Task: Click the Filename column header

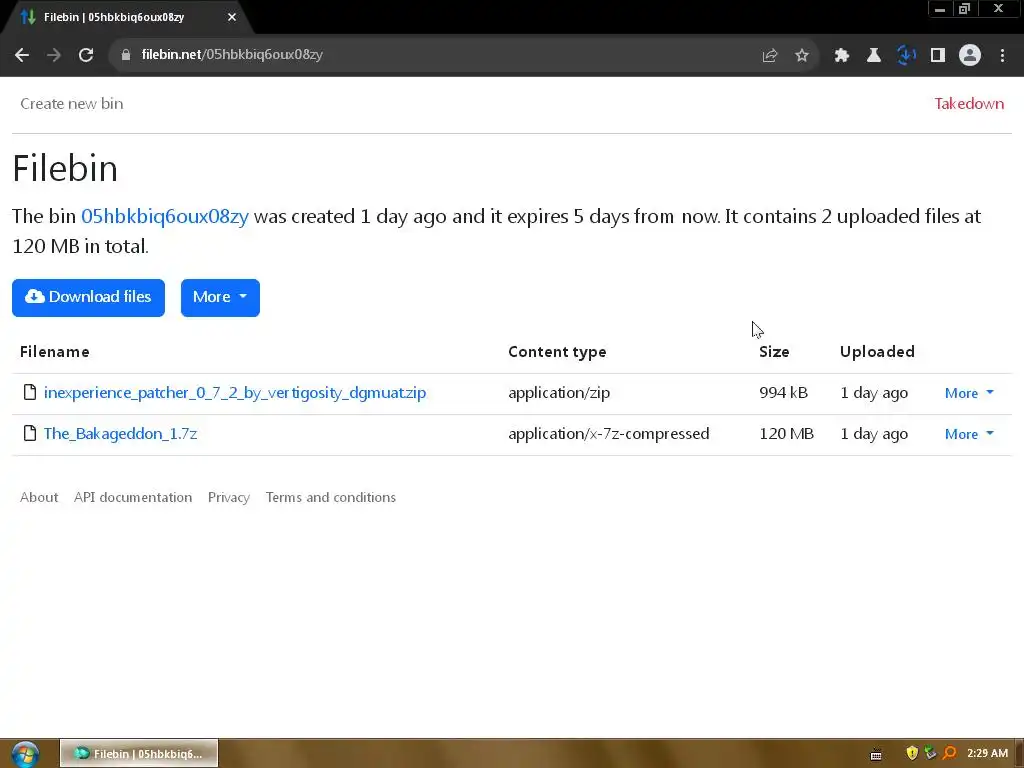Action: pyautogui.click(x=55, y=352)
